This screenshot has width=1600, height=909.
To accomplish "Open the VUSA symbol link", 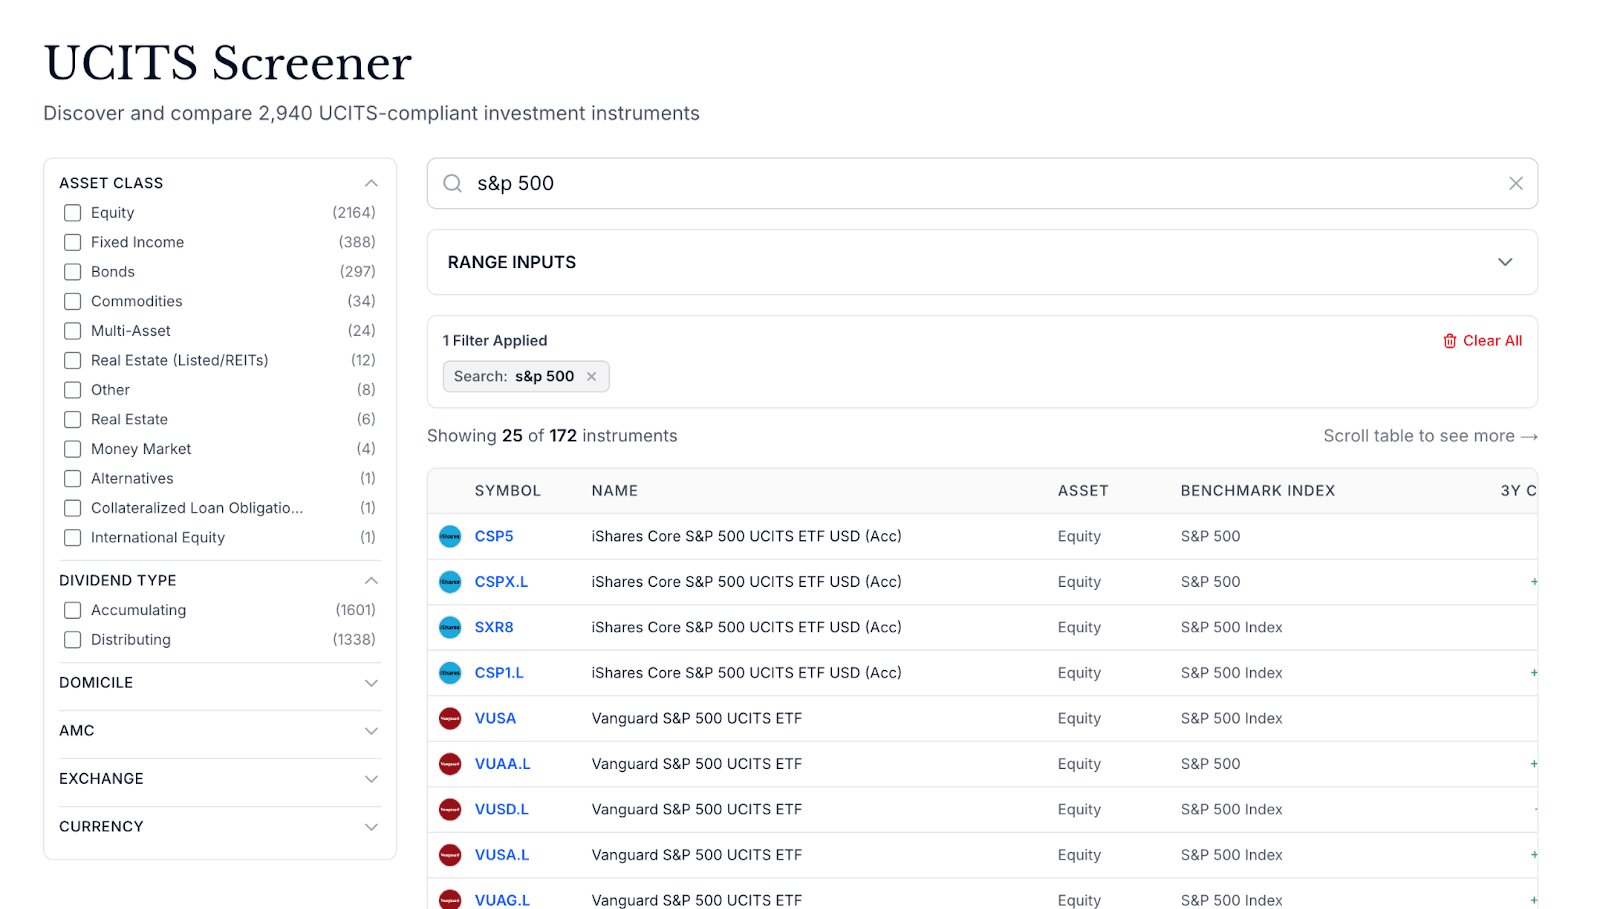I will click(495, 718).
